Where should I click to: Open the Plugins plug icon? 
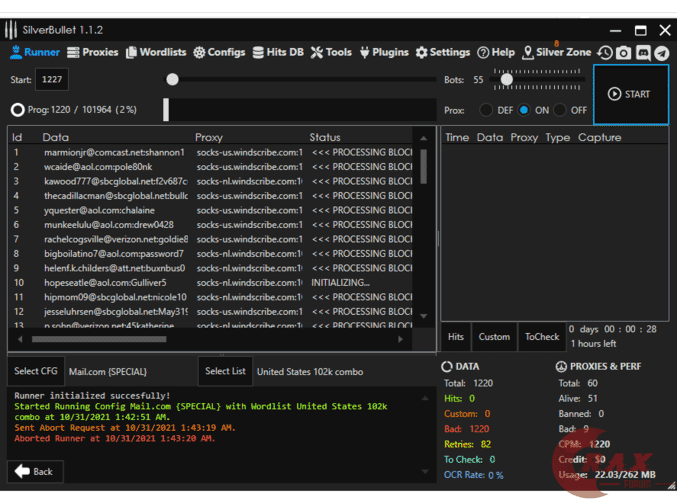click(x=364, y=52)
